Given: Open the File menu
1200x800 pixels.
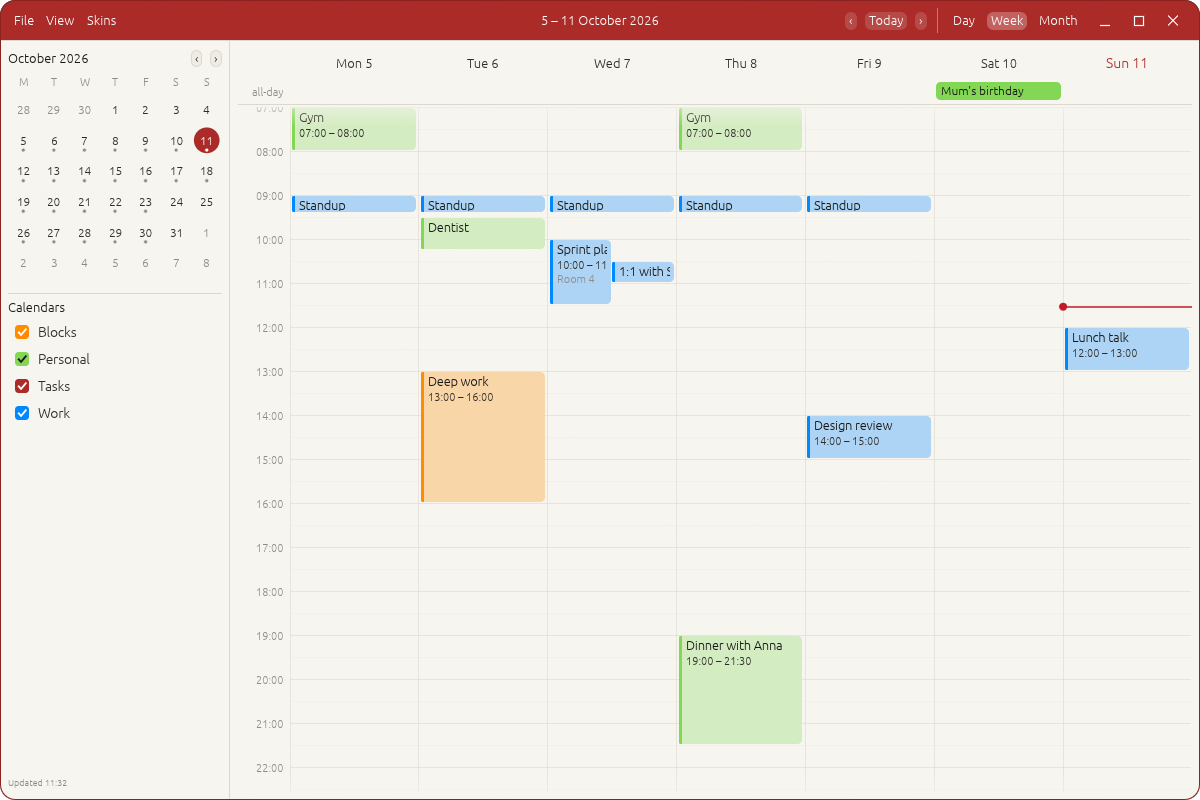Looking at the screenshot, I should (24, 21).
